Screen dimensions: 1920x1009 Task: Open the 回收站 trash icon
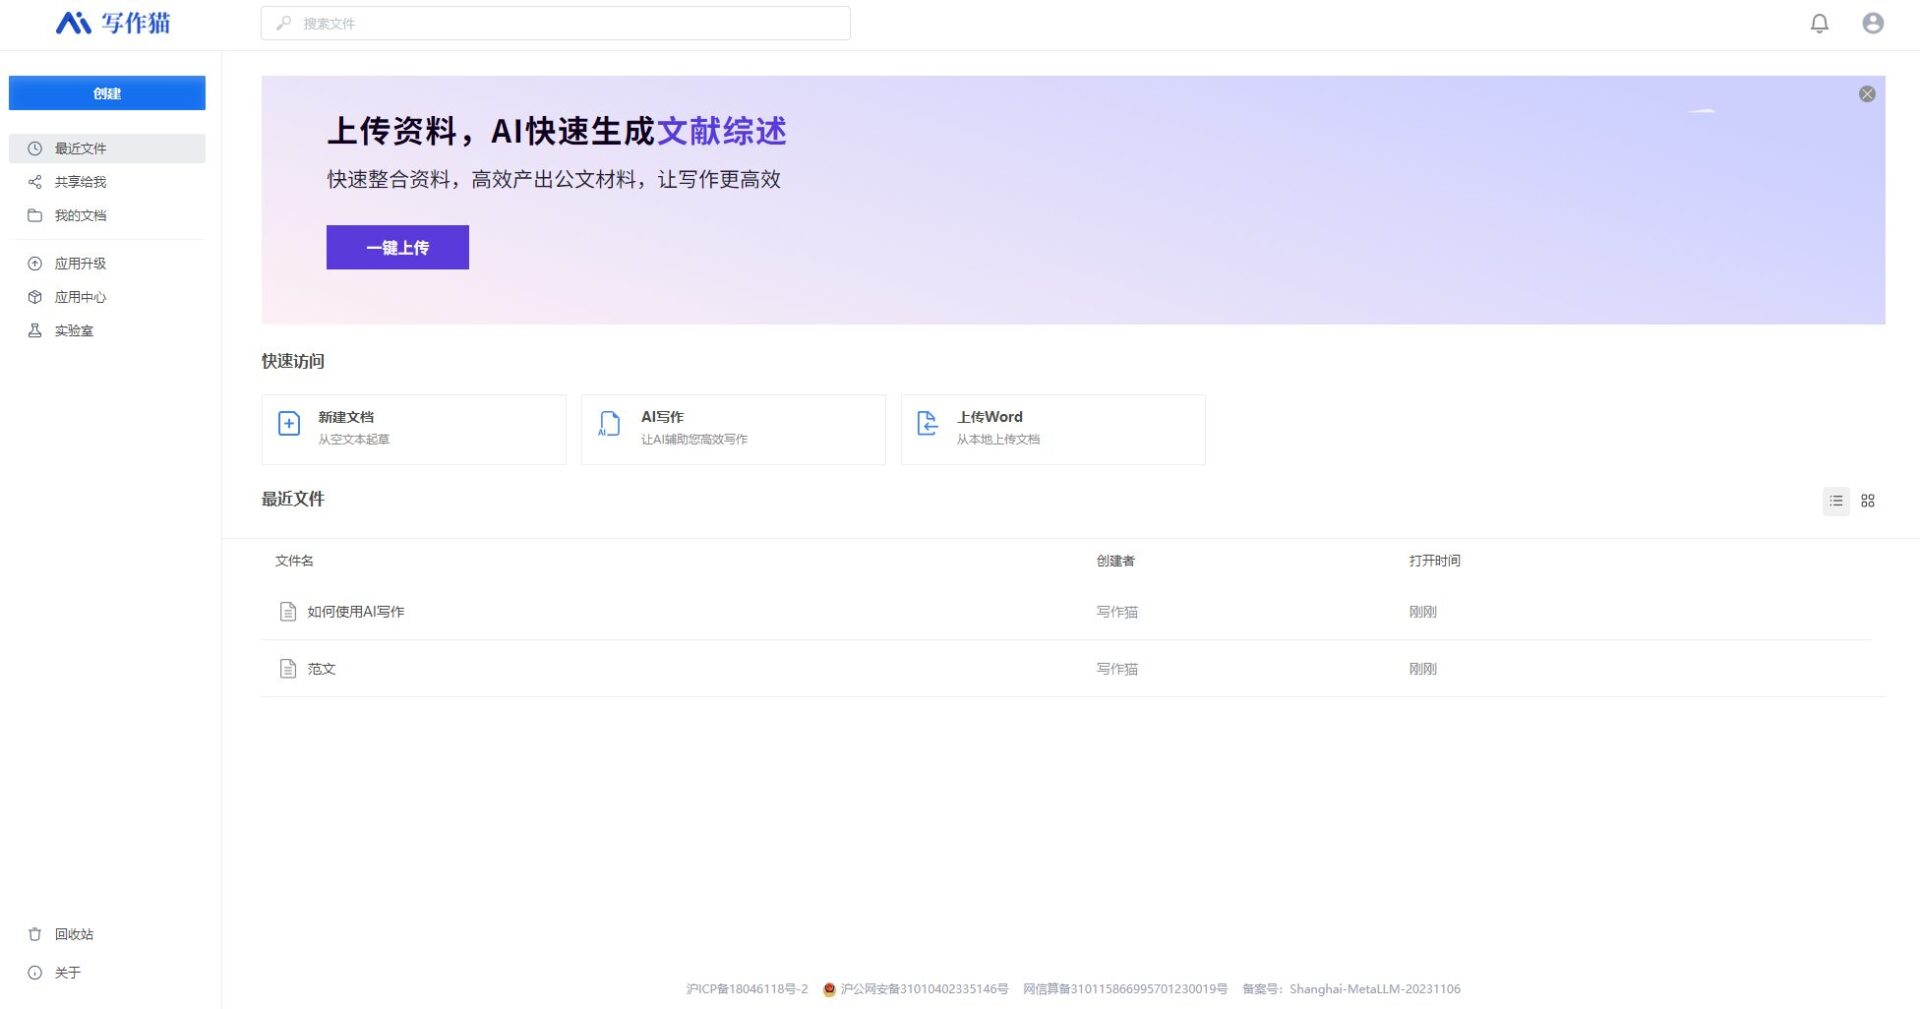click(x=35, y=934)
